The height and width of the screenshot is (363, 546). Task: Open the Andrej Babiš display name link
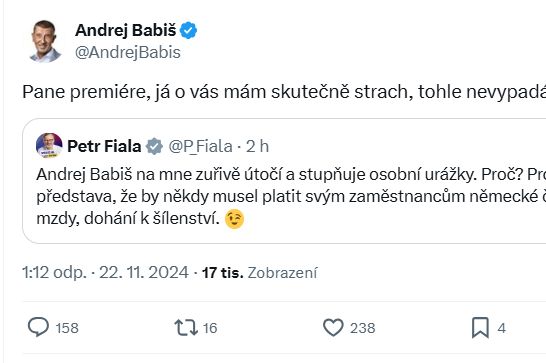(x=126, y=30)
